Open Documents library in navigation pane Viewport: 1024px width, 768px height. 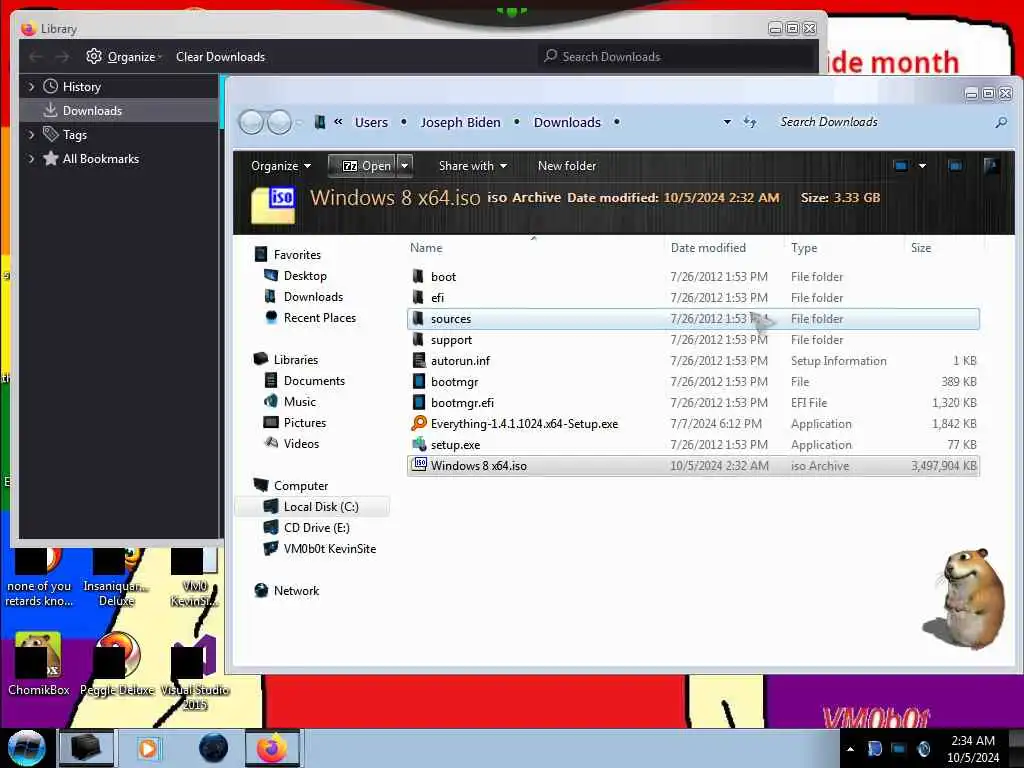[x=314, y=380]
